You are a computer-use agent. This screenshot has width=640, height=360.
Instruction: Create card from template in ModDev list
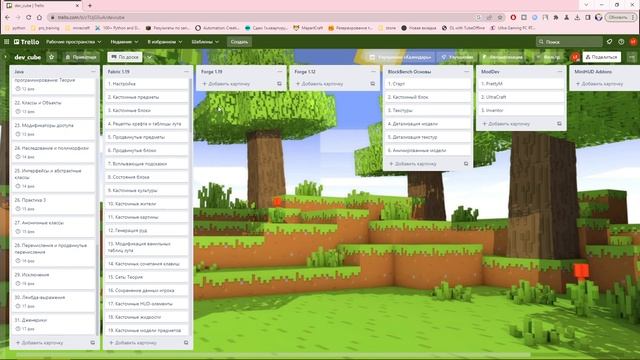pos(559,124)
